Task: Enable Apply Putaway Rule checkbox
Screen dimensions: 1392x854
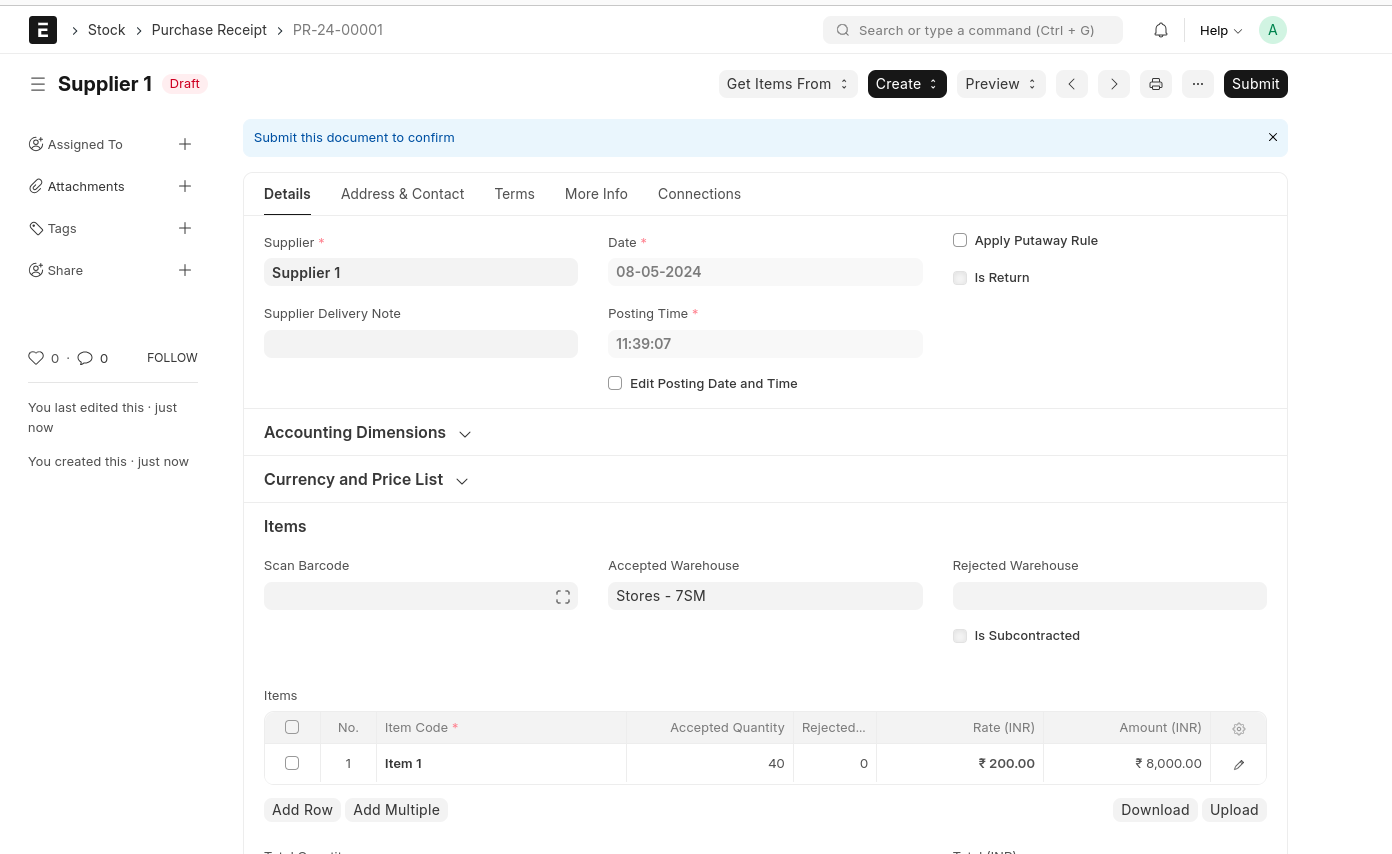Action: tap(960, 240)
